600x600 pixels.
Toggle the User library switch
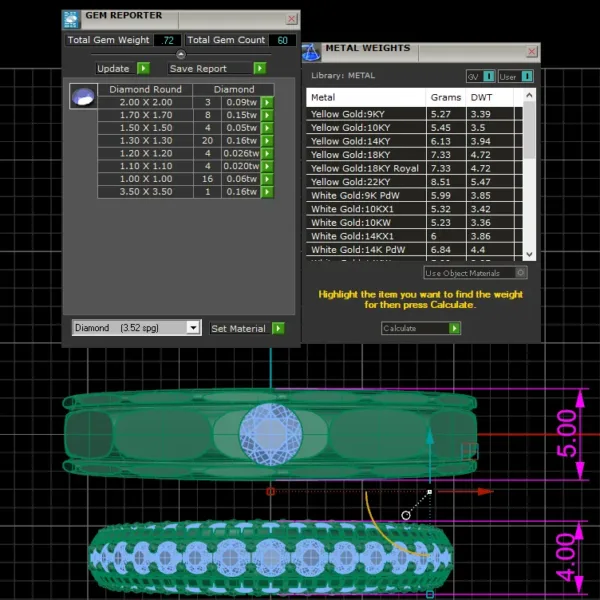[x=527, y=76]
